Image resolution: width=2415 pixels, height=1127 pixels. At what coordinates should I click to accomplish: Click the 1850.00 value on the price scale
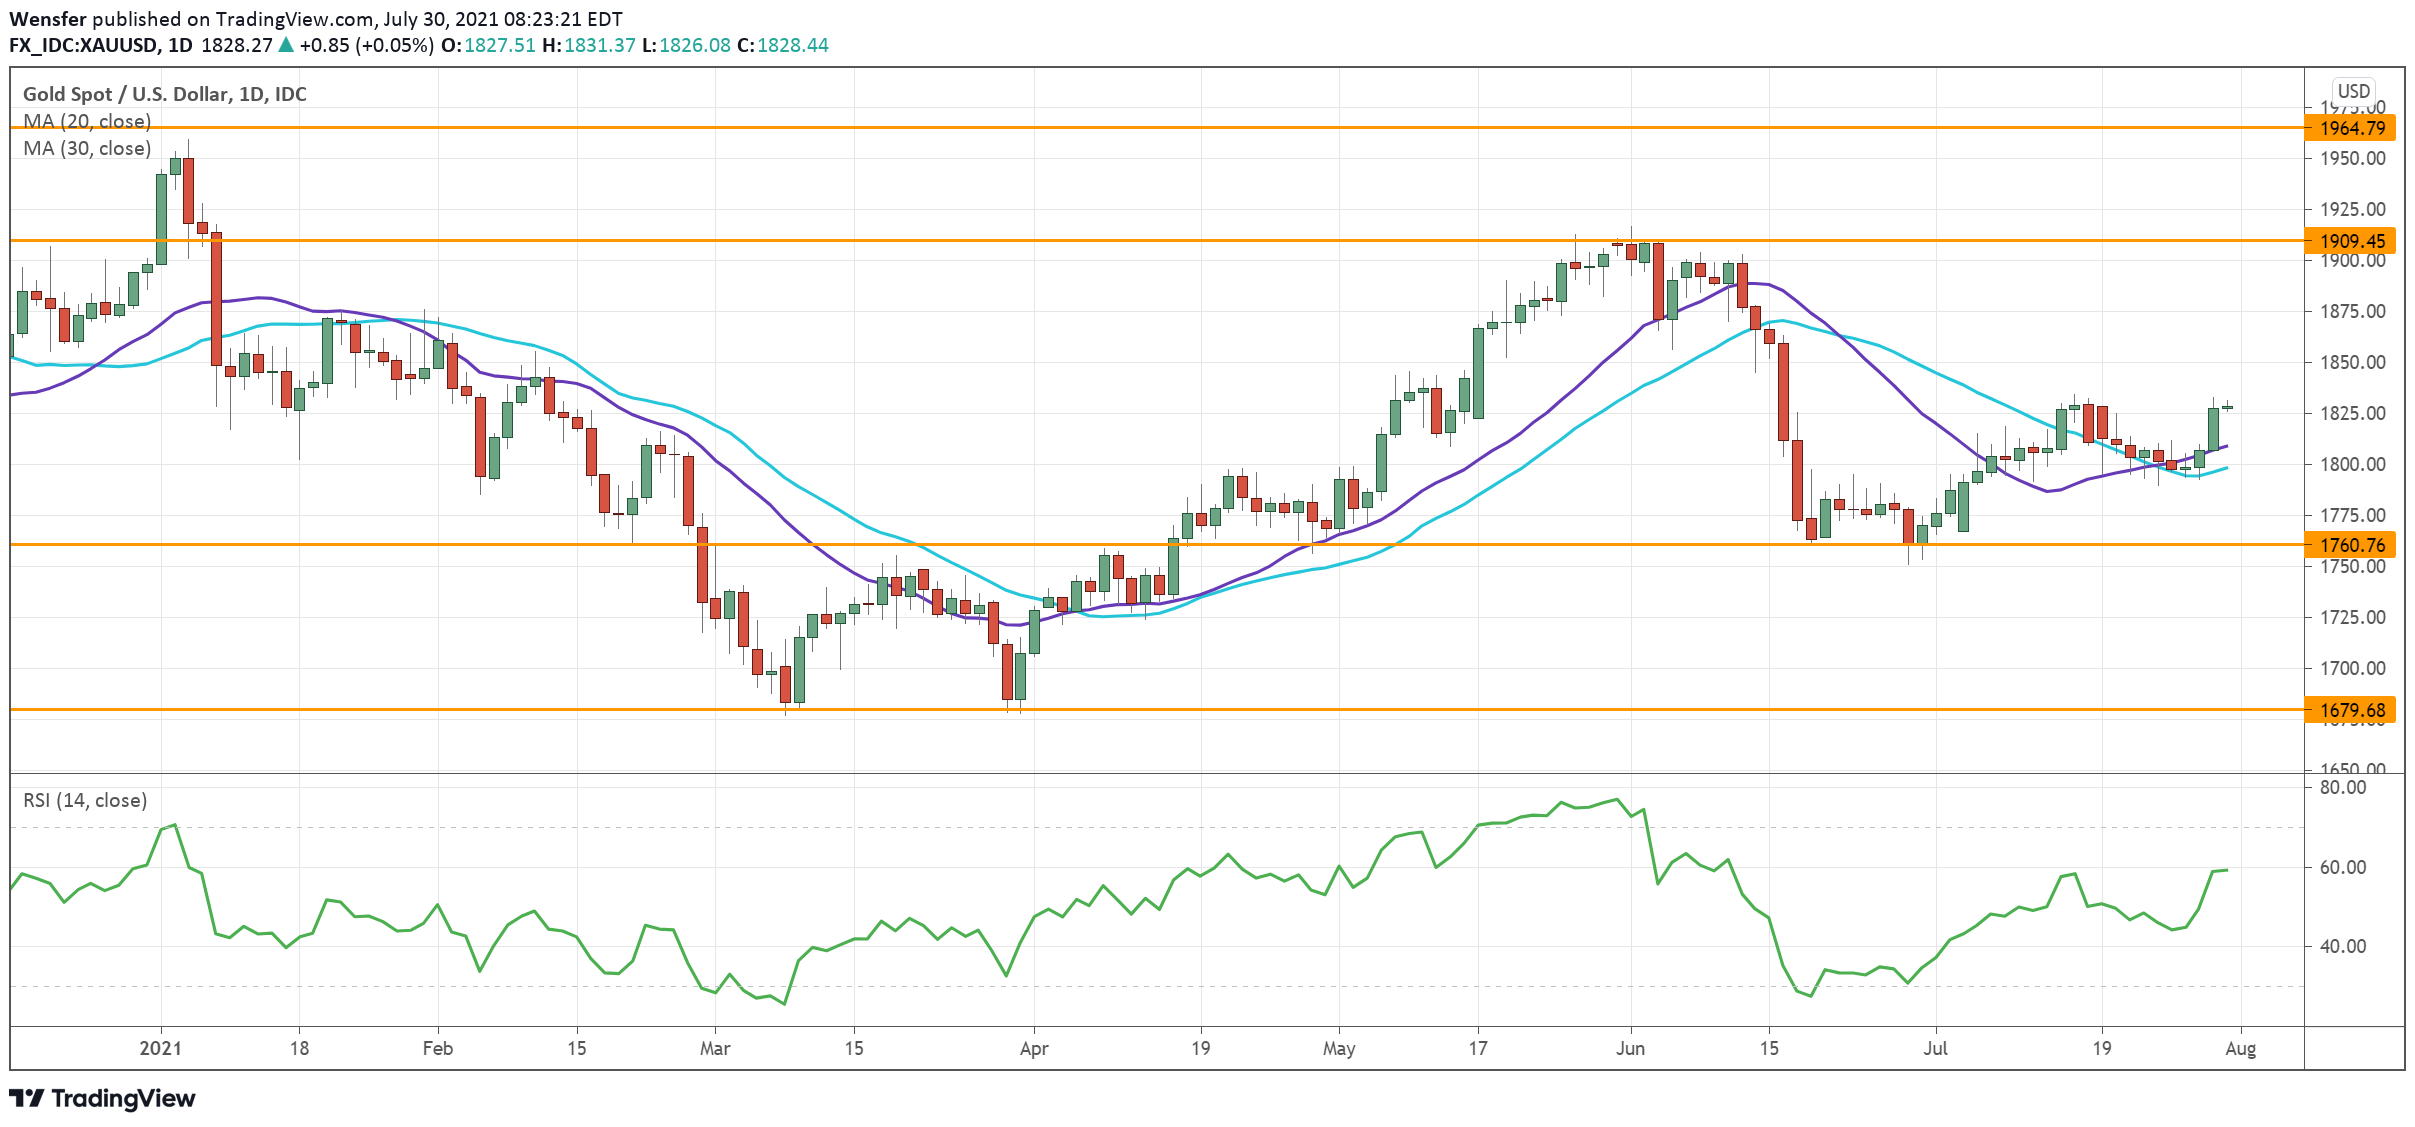(2352, 362)
